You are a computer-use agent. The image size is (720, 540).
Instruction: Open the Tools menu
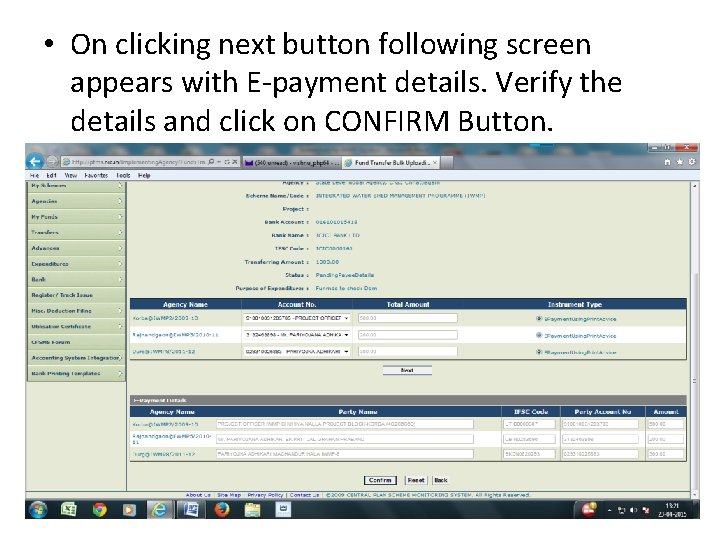click(x=123, y=175)
